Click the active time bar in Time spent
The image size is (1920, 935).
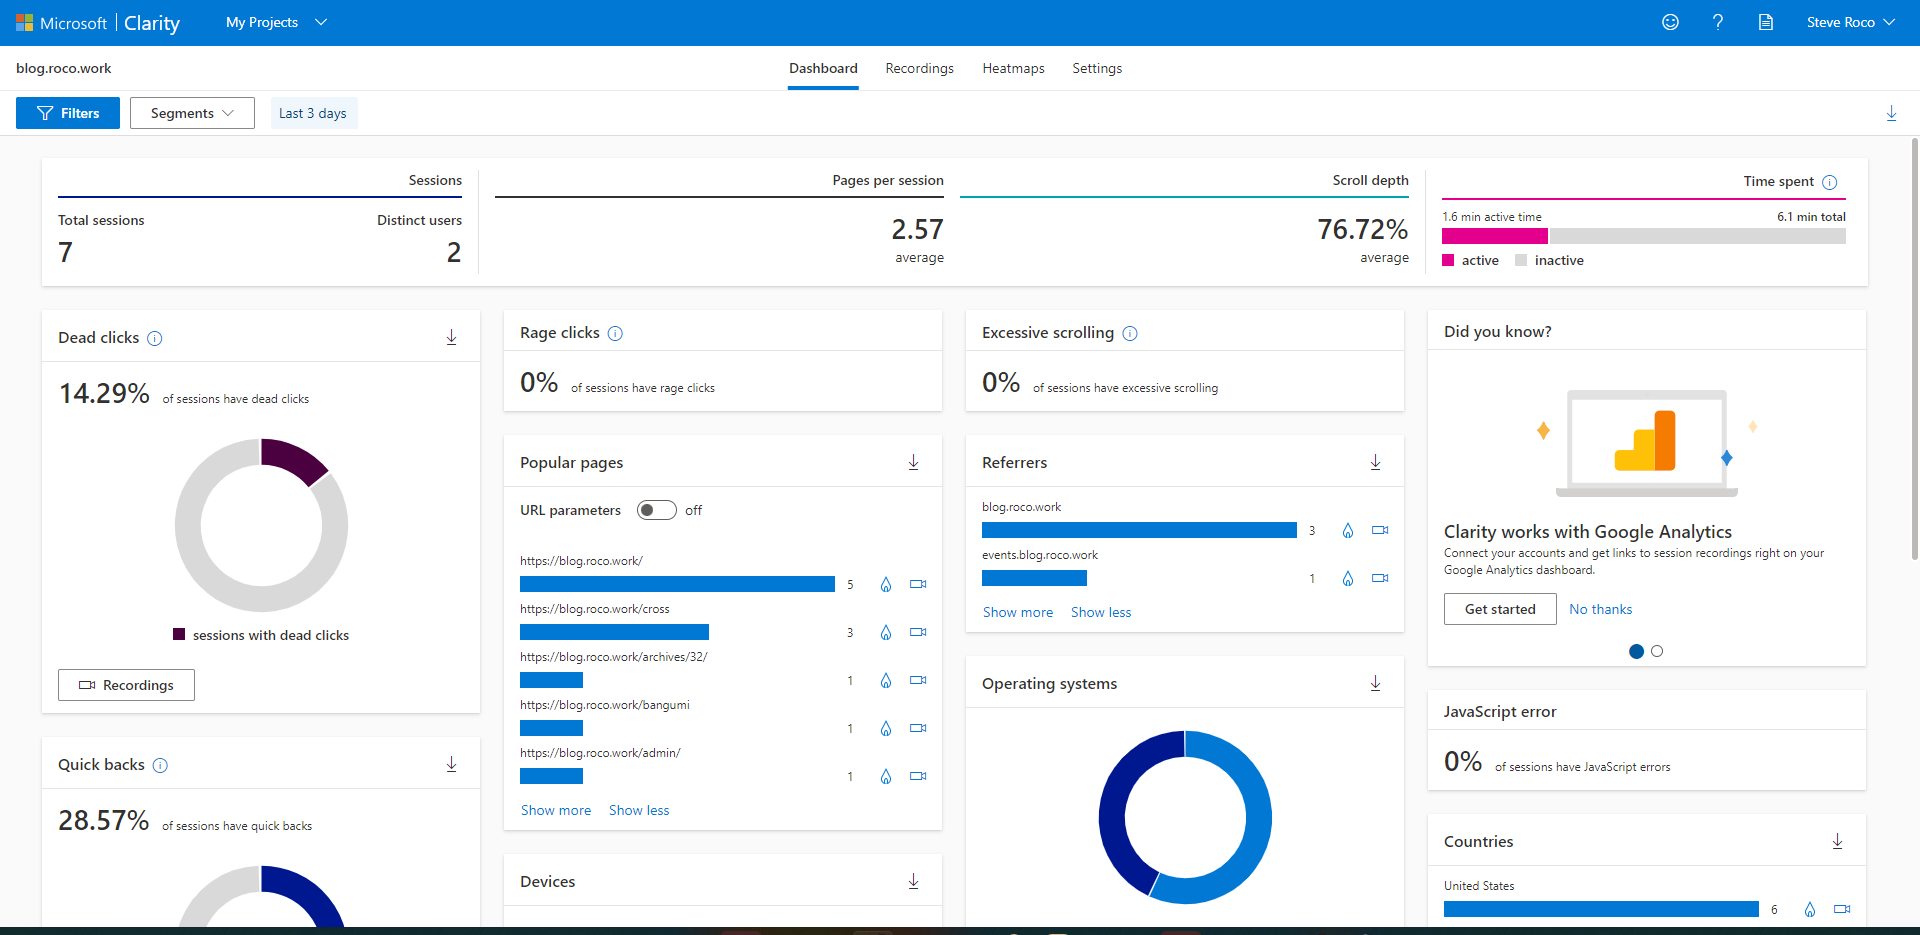pyautogui.click(x=1494, y=236)
